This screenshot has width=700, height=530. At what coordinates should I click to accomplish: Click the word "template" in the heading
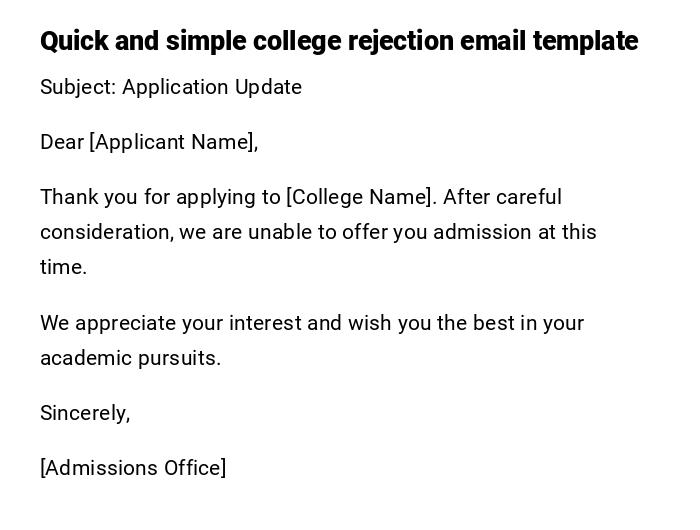[585, 41]
